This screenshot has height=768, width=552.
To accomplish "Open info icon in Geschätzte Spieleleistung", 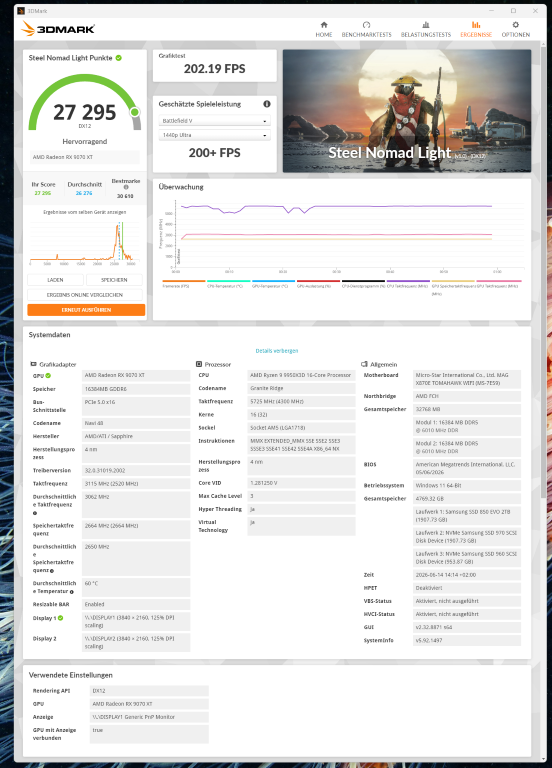I will point(267,104).
